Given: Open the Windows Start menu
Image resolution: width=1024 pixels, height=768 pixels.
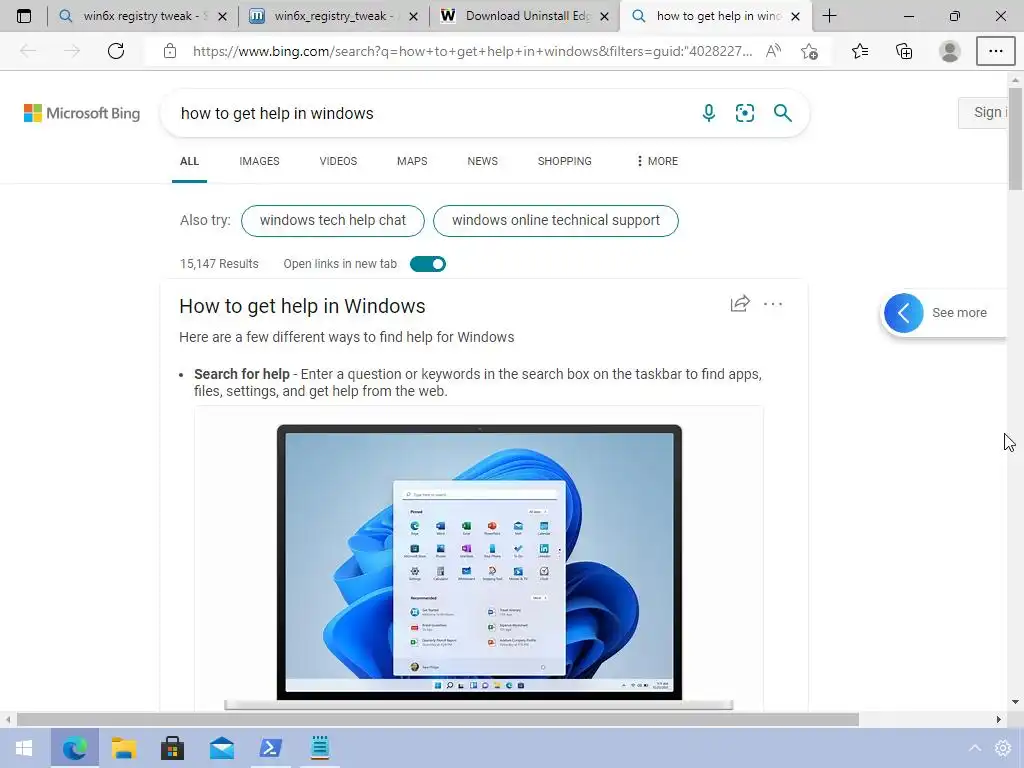Looking at the screenshot, I should (24, 748).
